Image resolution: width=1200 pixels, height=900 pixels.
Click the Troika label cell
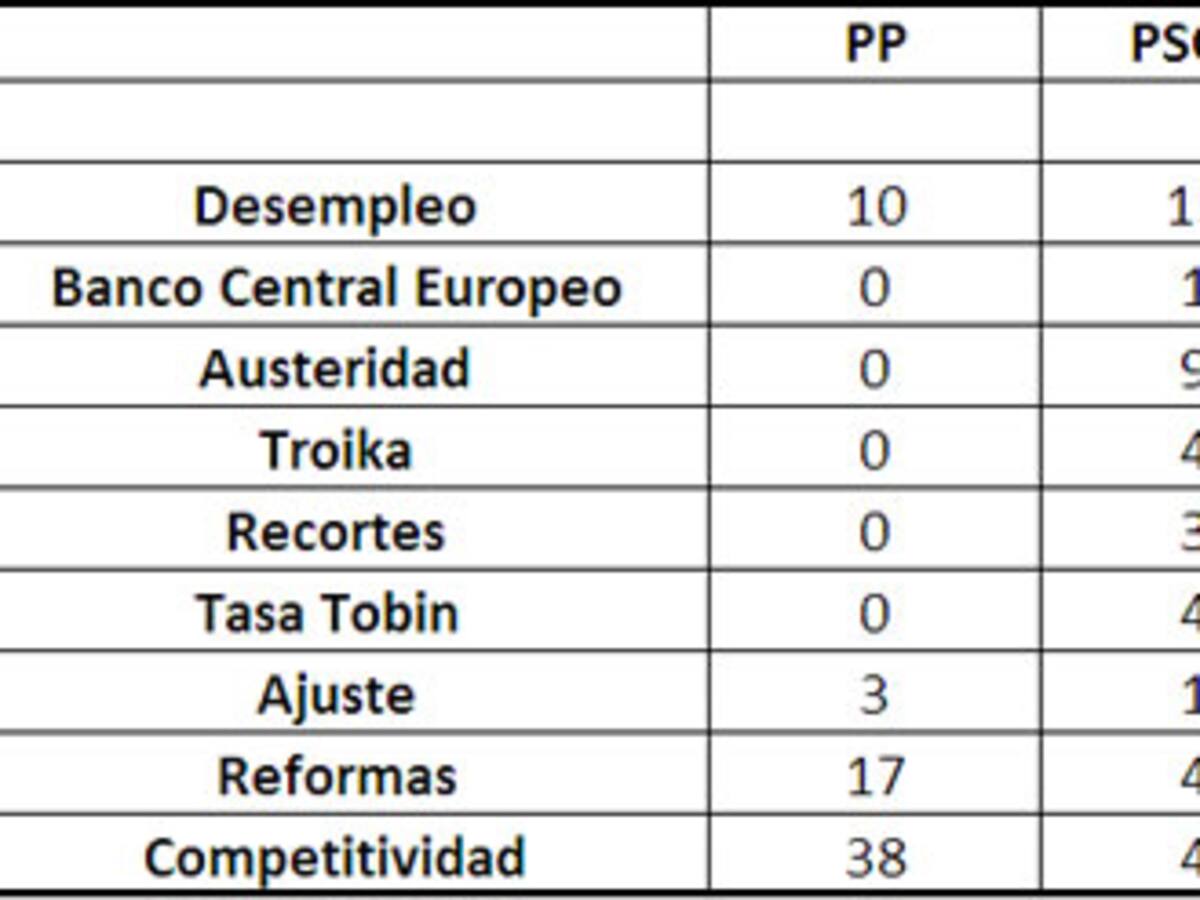[336, 450]
